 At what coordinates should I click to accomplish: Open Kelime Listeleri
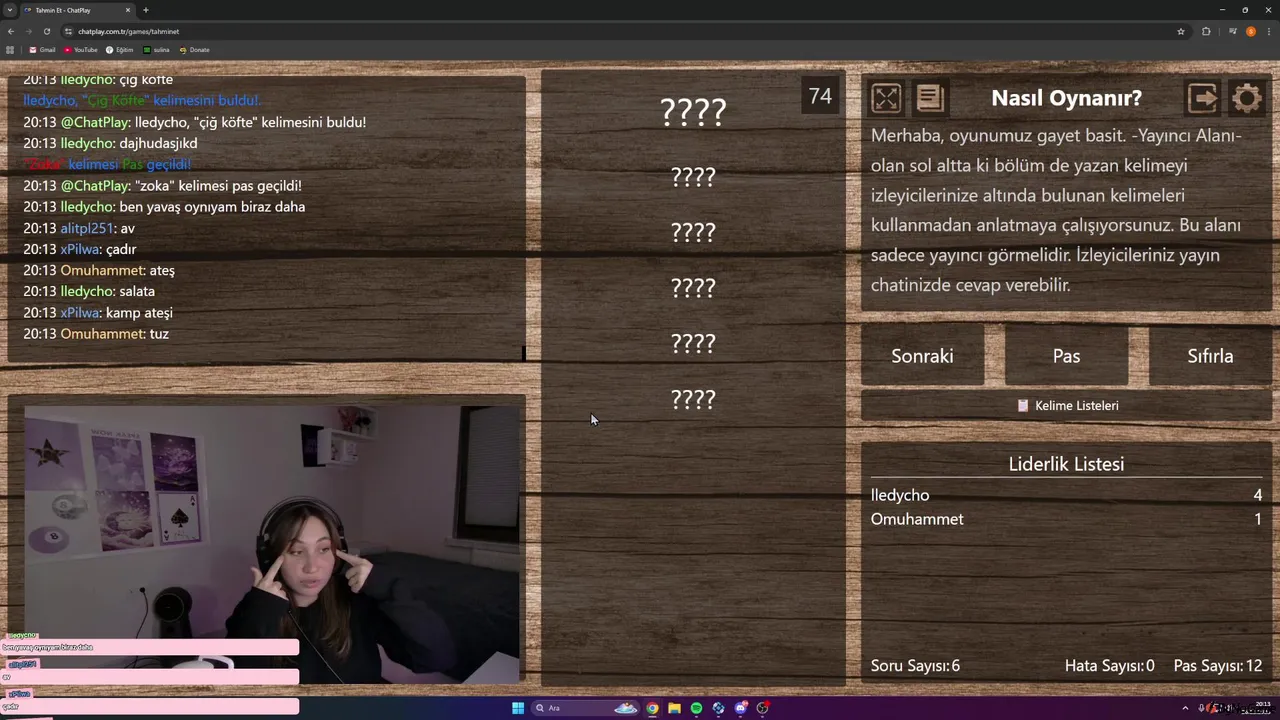(1066, 406)
